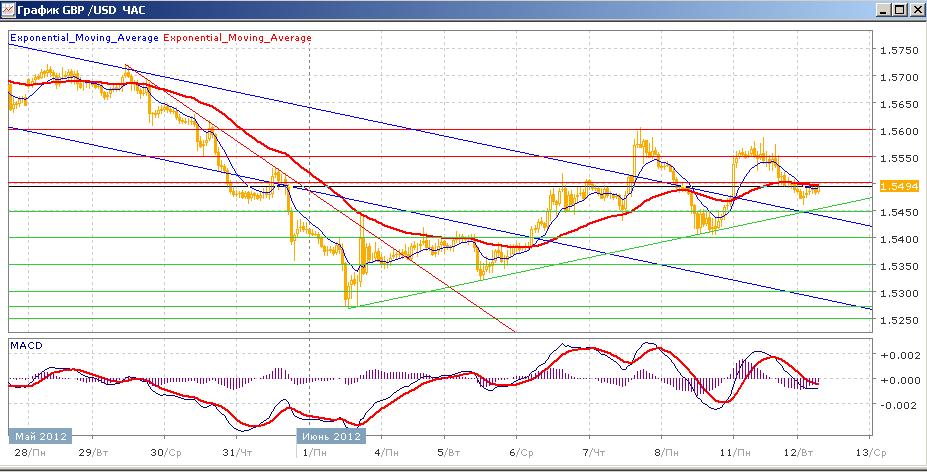Click the 1.5300 price axis label
Screen dimensions: 927x472
coord(899,293)
